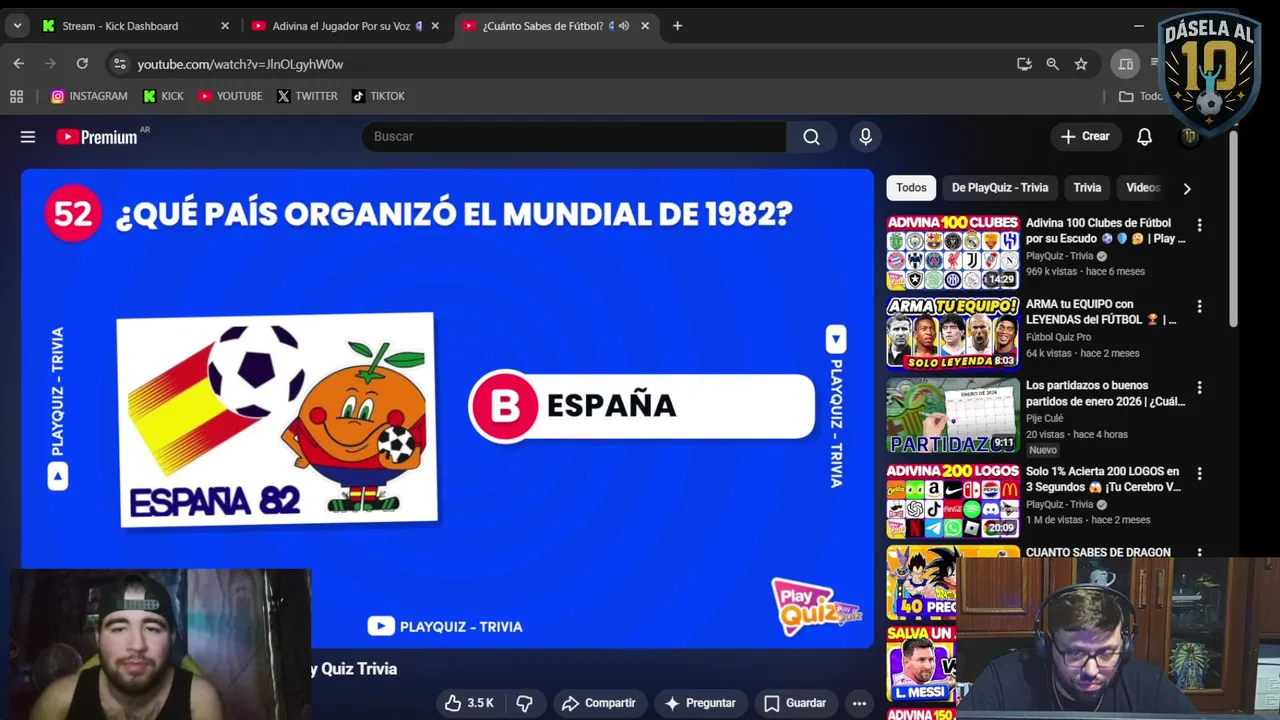Viewport: 1280px width, 720px height.
Task: Open options for Solo 1% Acierta video
Action: click(x=1199, y=473)
